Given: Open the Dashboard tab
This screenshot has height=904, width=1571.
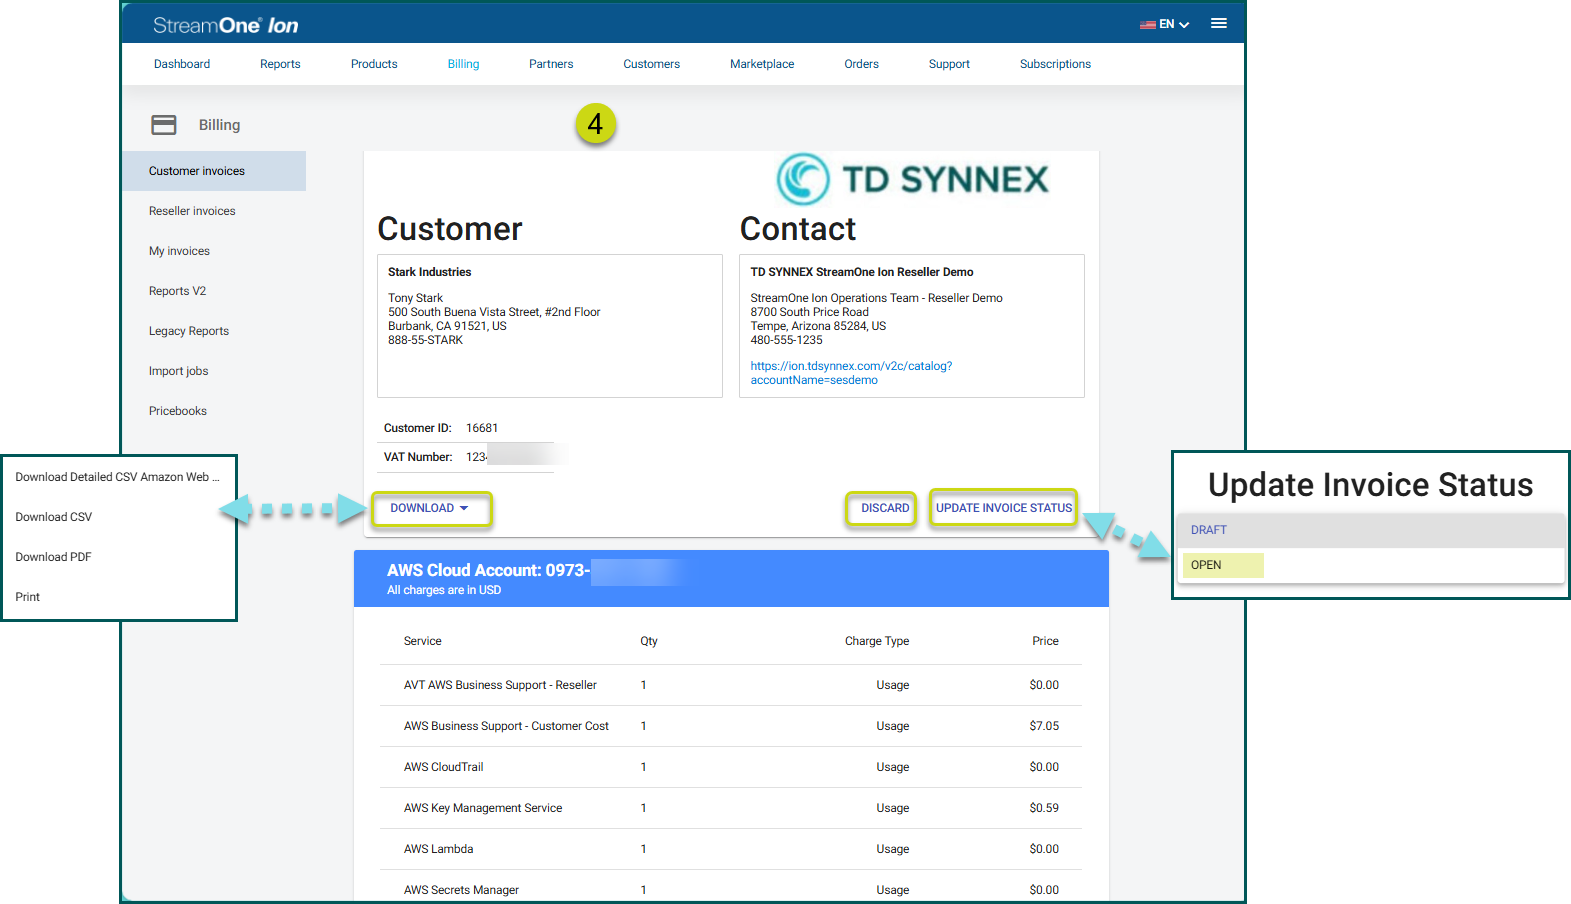Looking at the screenshot, I should (x=182, y=64).
